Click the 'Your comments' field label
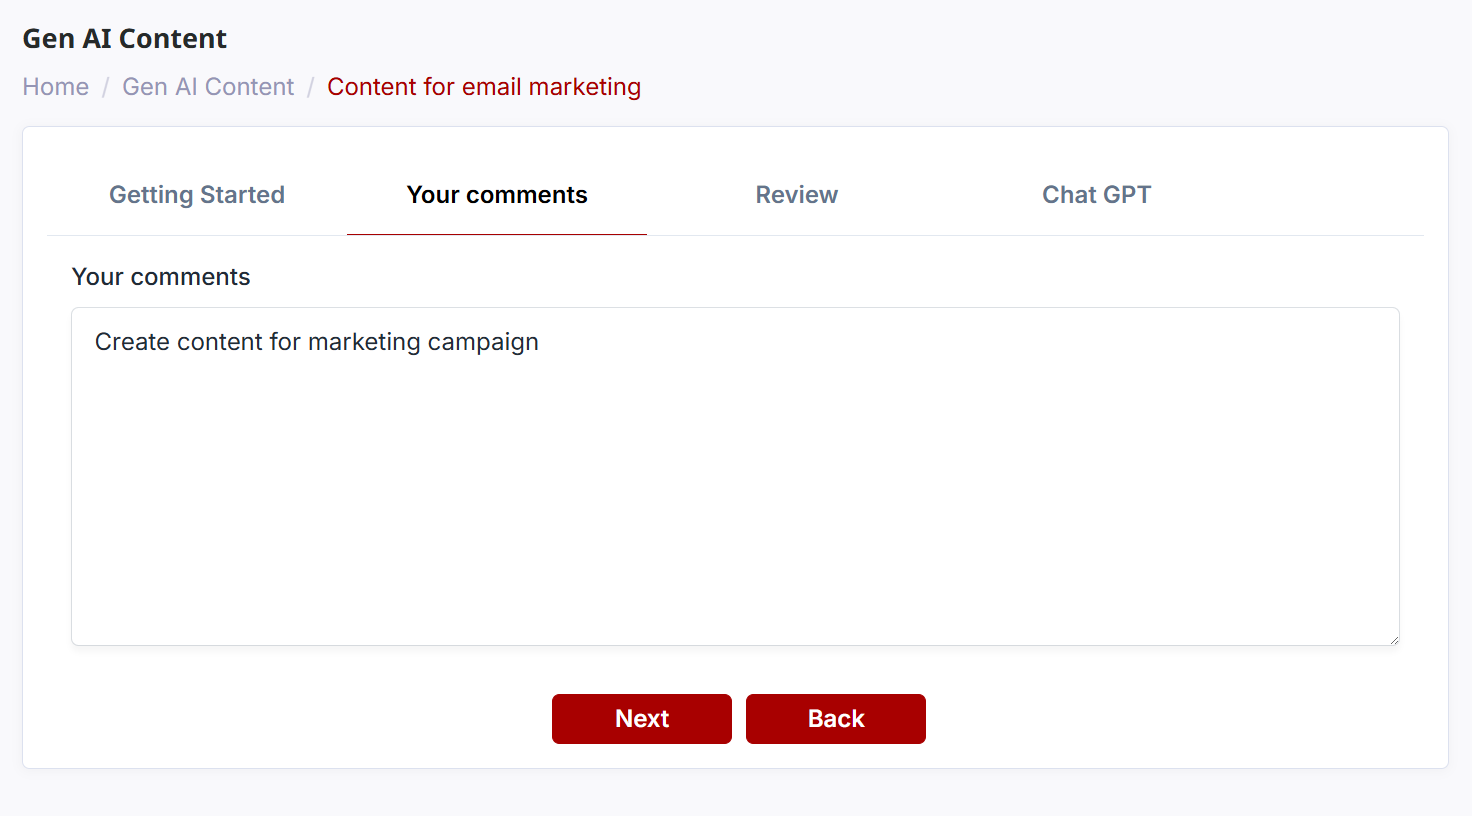 point(161,277)
